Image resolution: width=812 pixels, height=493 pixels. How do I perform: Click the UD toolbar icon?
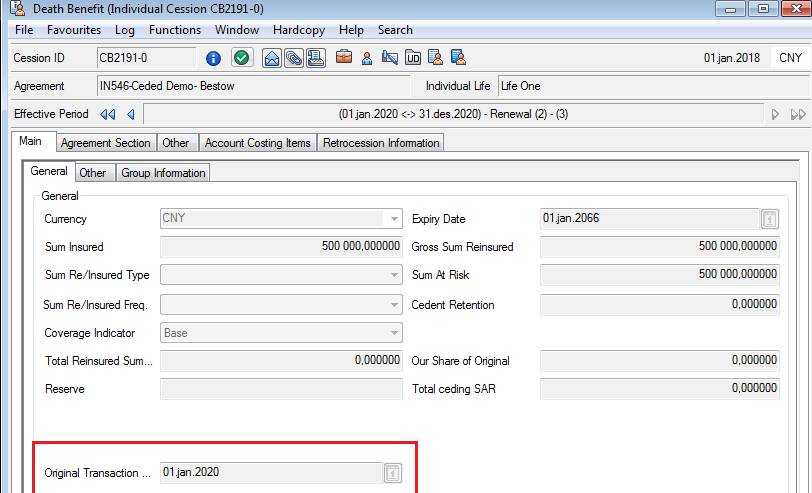411,58
